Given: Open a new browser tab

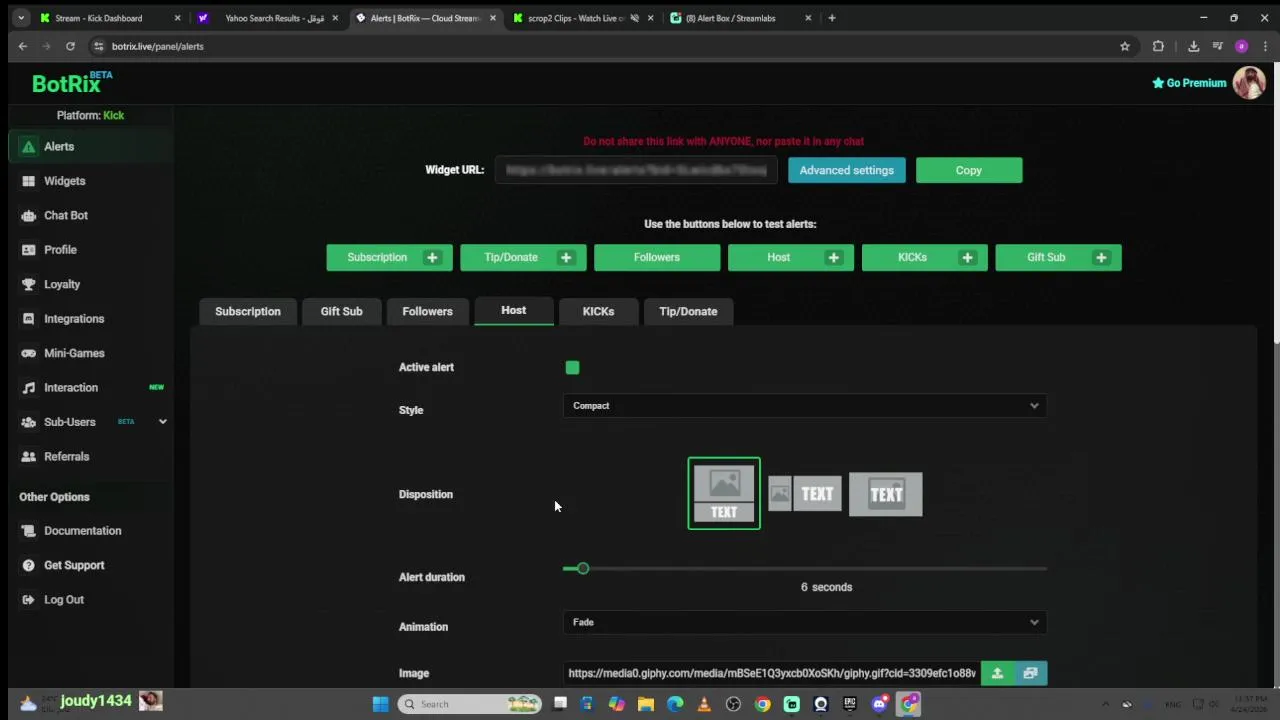Looking at the screenshot, I should coord(831,18).
